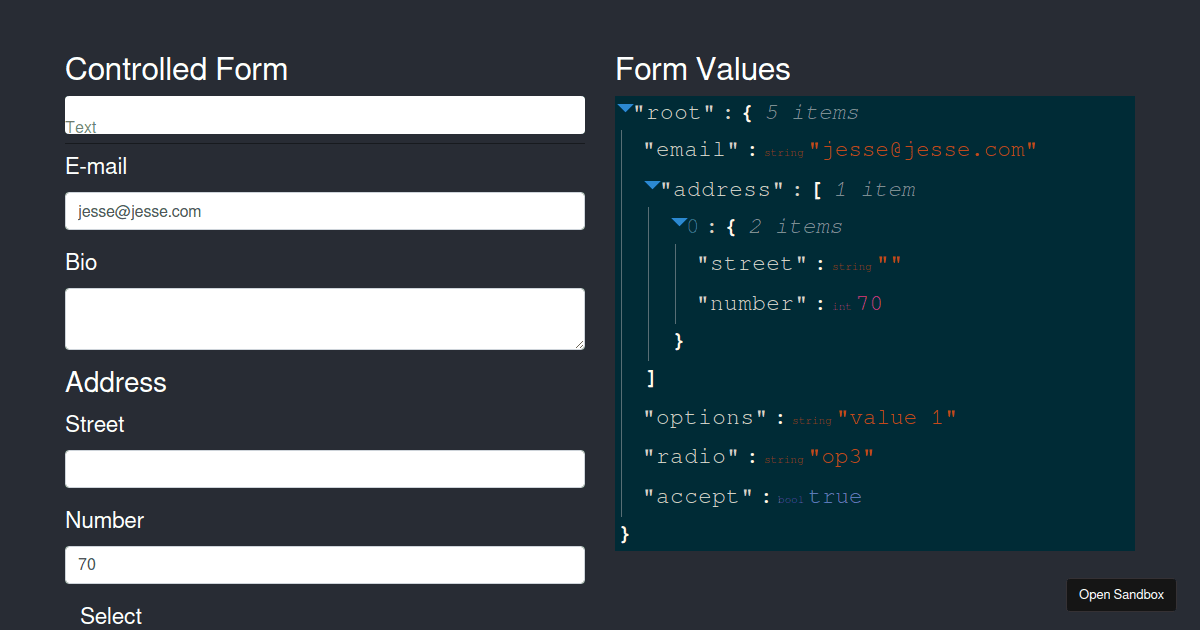The image size is (1200, 630).
Task: Focus the E-mail input showing jesse@jesse.com
Action: coord(325,211)
